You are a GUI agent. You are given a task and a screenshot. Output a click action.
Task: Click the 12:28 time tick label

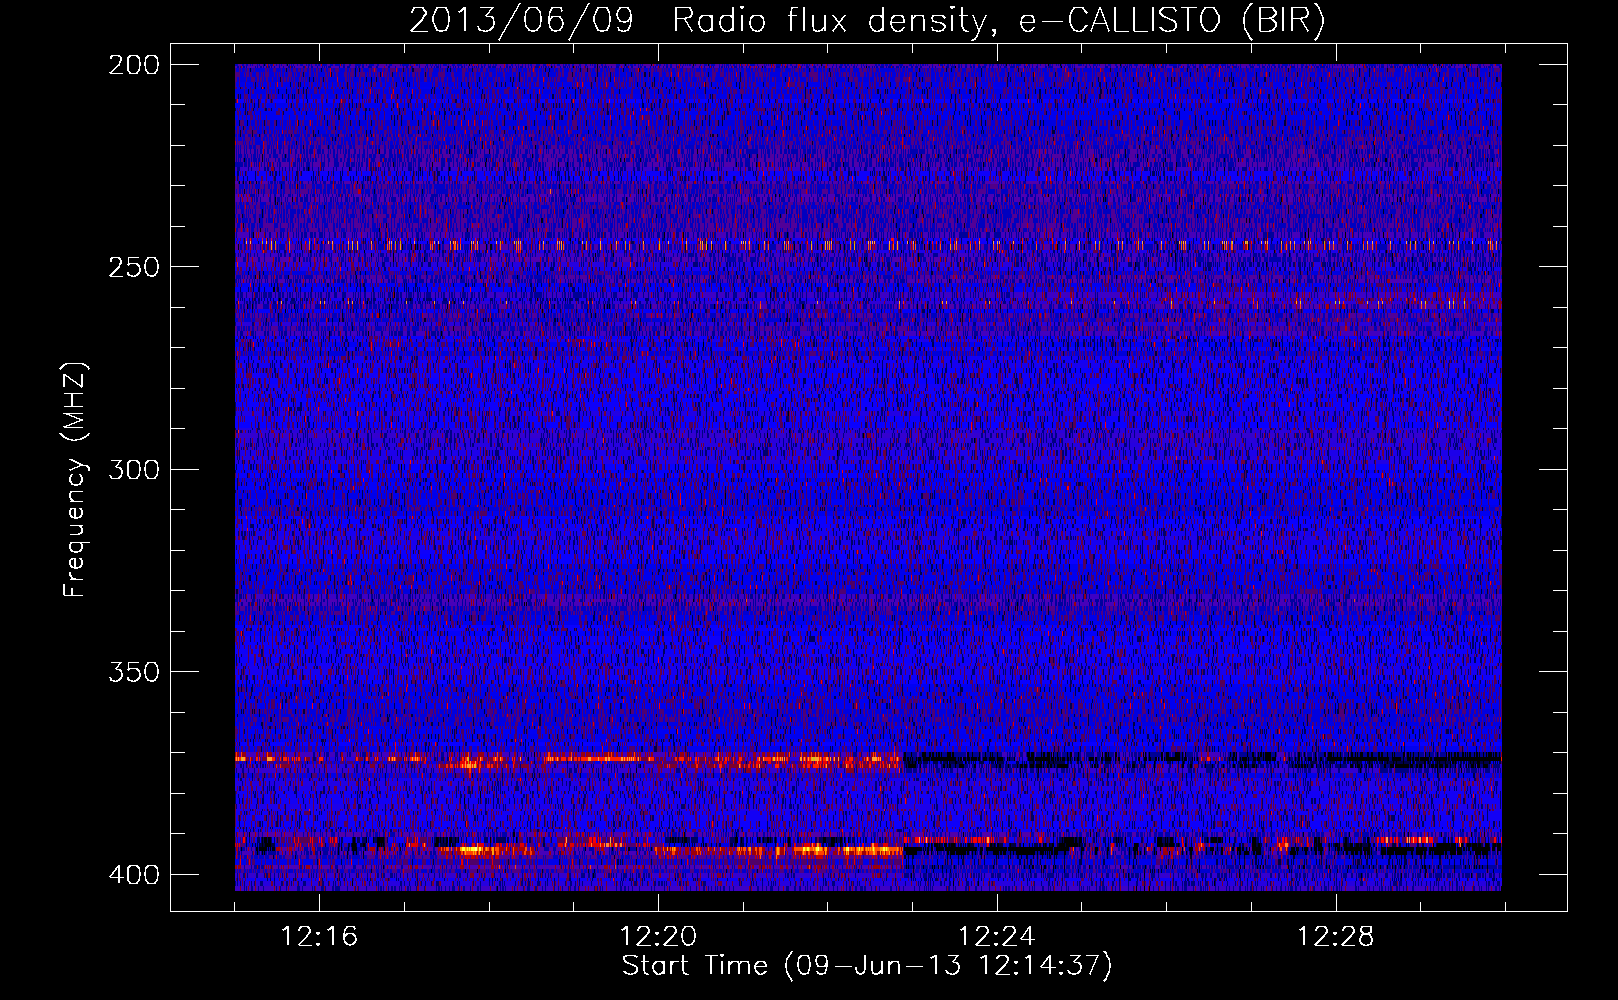tap(1336, 937)
